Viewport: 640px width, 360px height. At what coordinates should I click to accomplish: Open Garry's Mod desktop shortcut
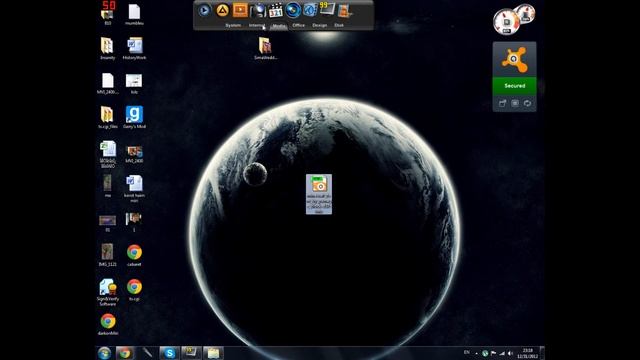click(x=134, y=118)
